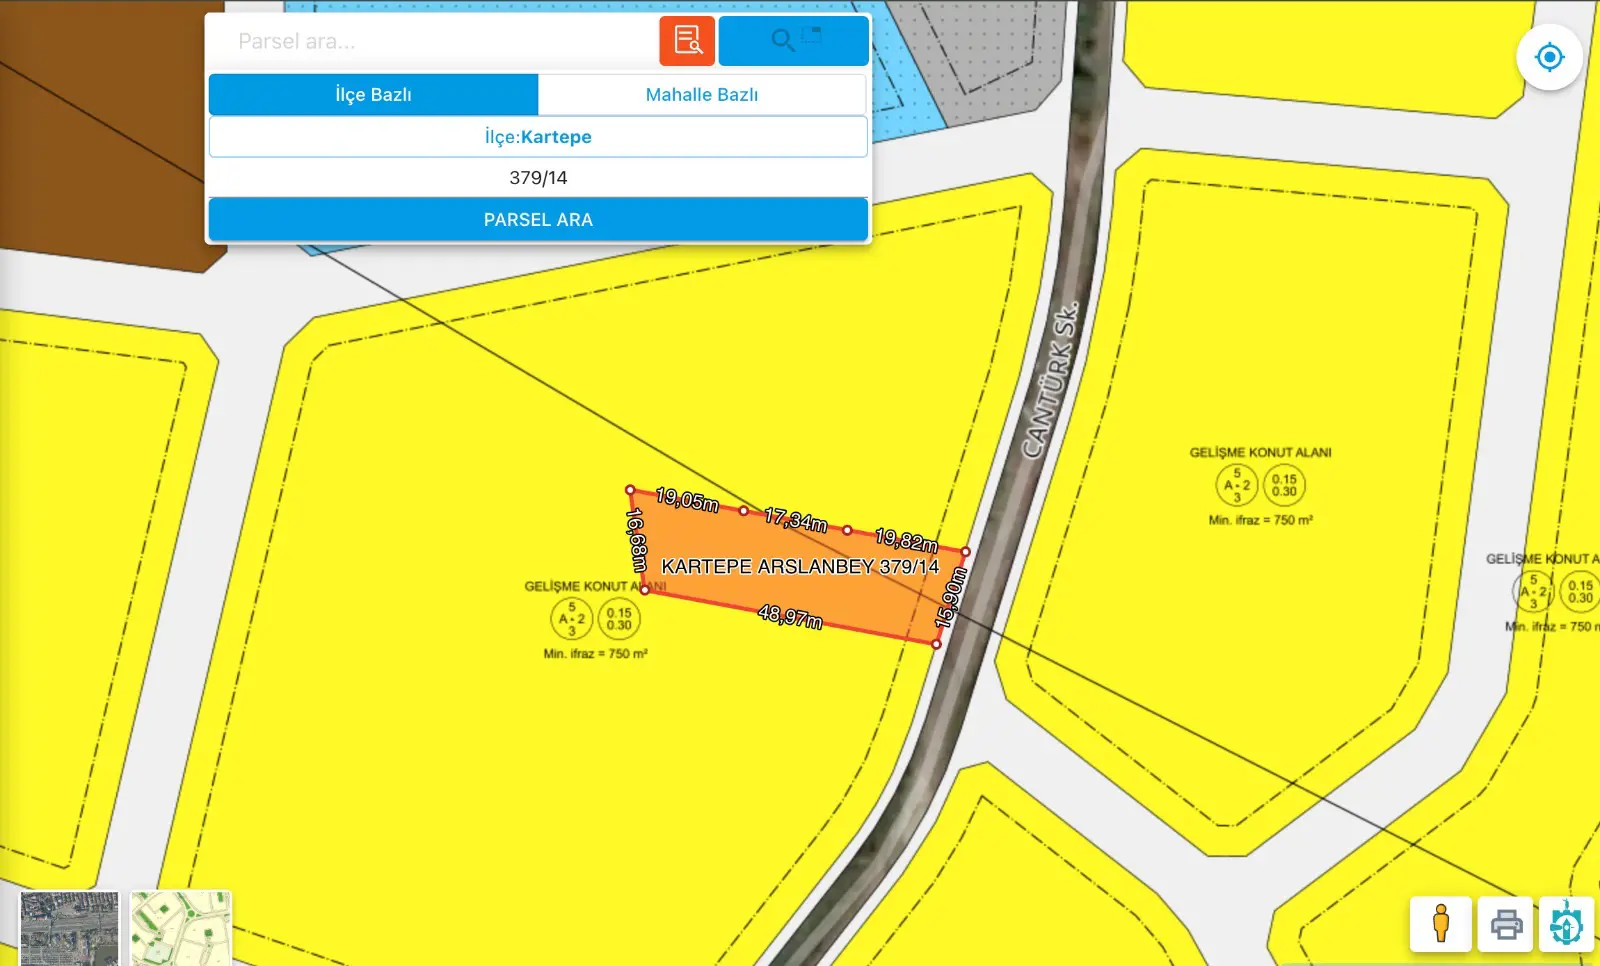Click the parcel label KARTEPE ARSLANBEY 379/14
The width and height of the screenshot is (1600, 966).
800,567
